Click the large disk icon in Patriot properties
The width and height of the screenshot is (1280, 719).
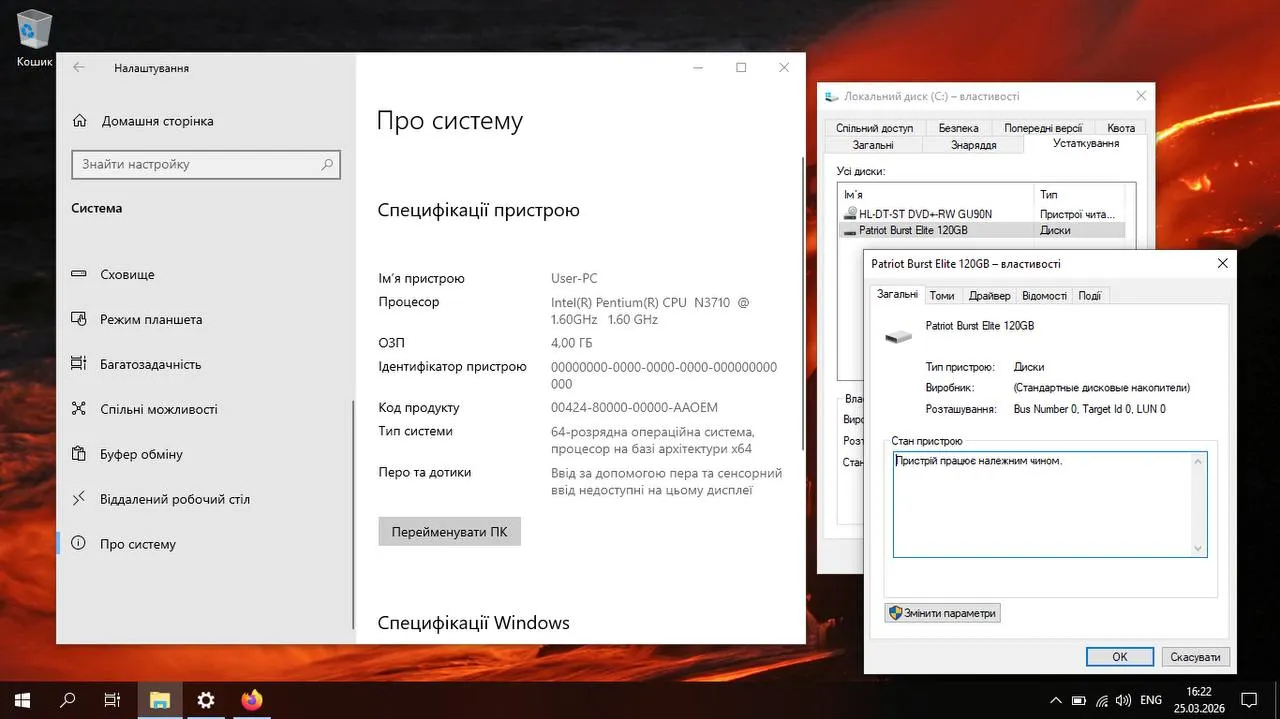coord(898,336)
